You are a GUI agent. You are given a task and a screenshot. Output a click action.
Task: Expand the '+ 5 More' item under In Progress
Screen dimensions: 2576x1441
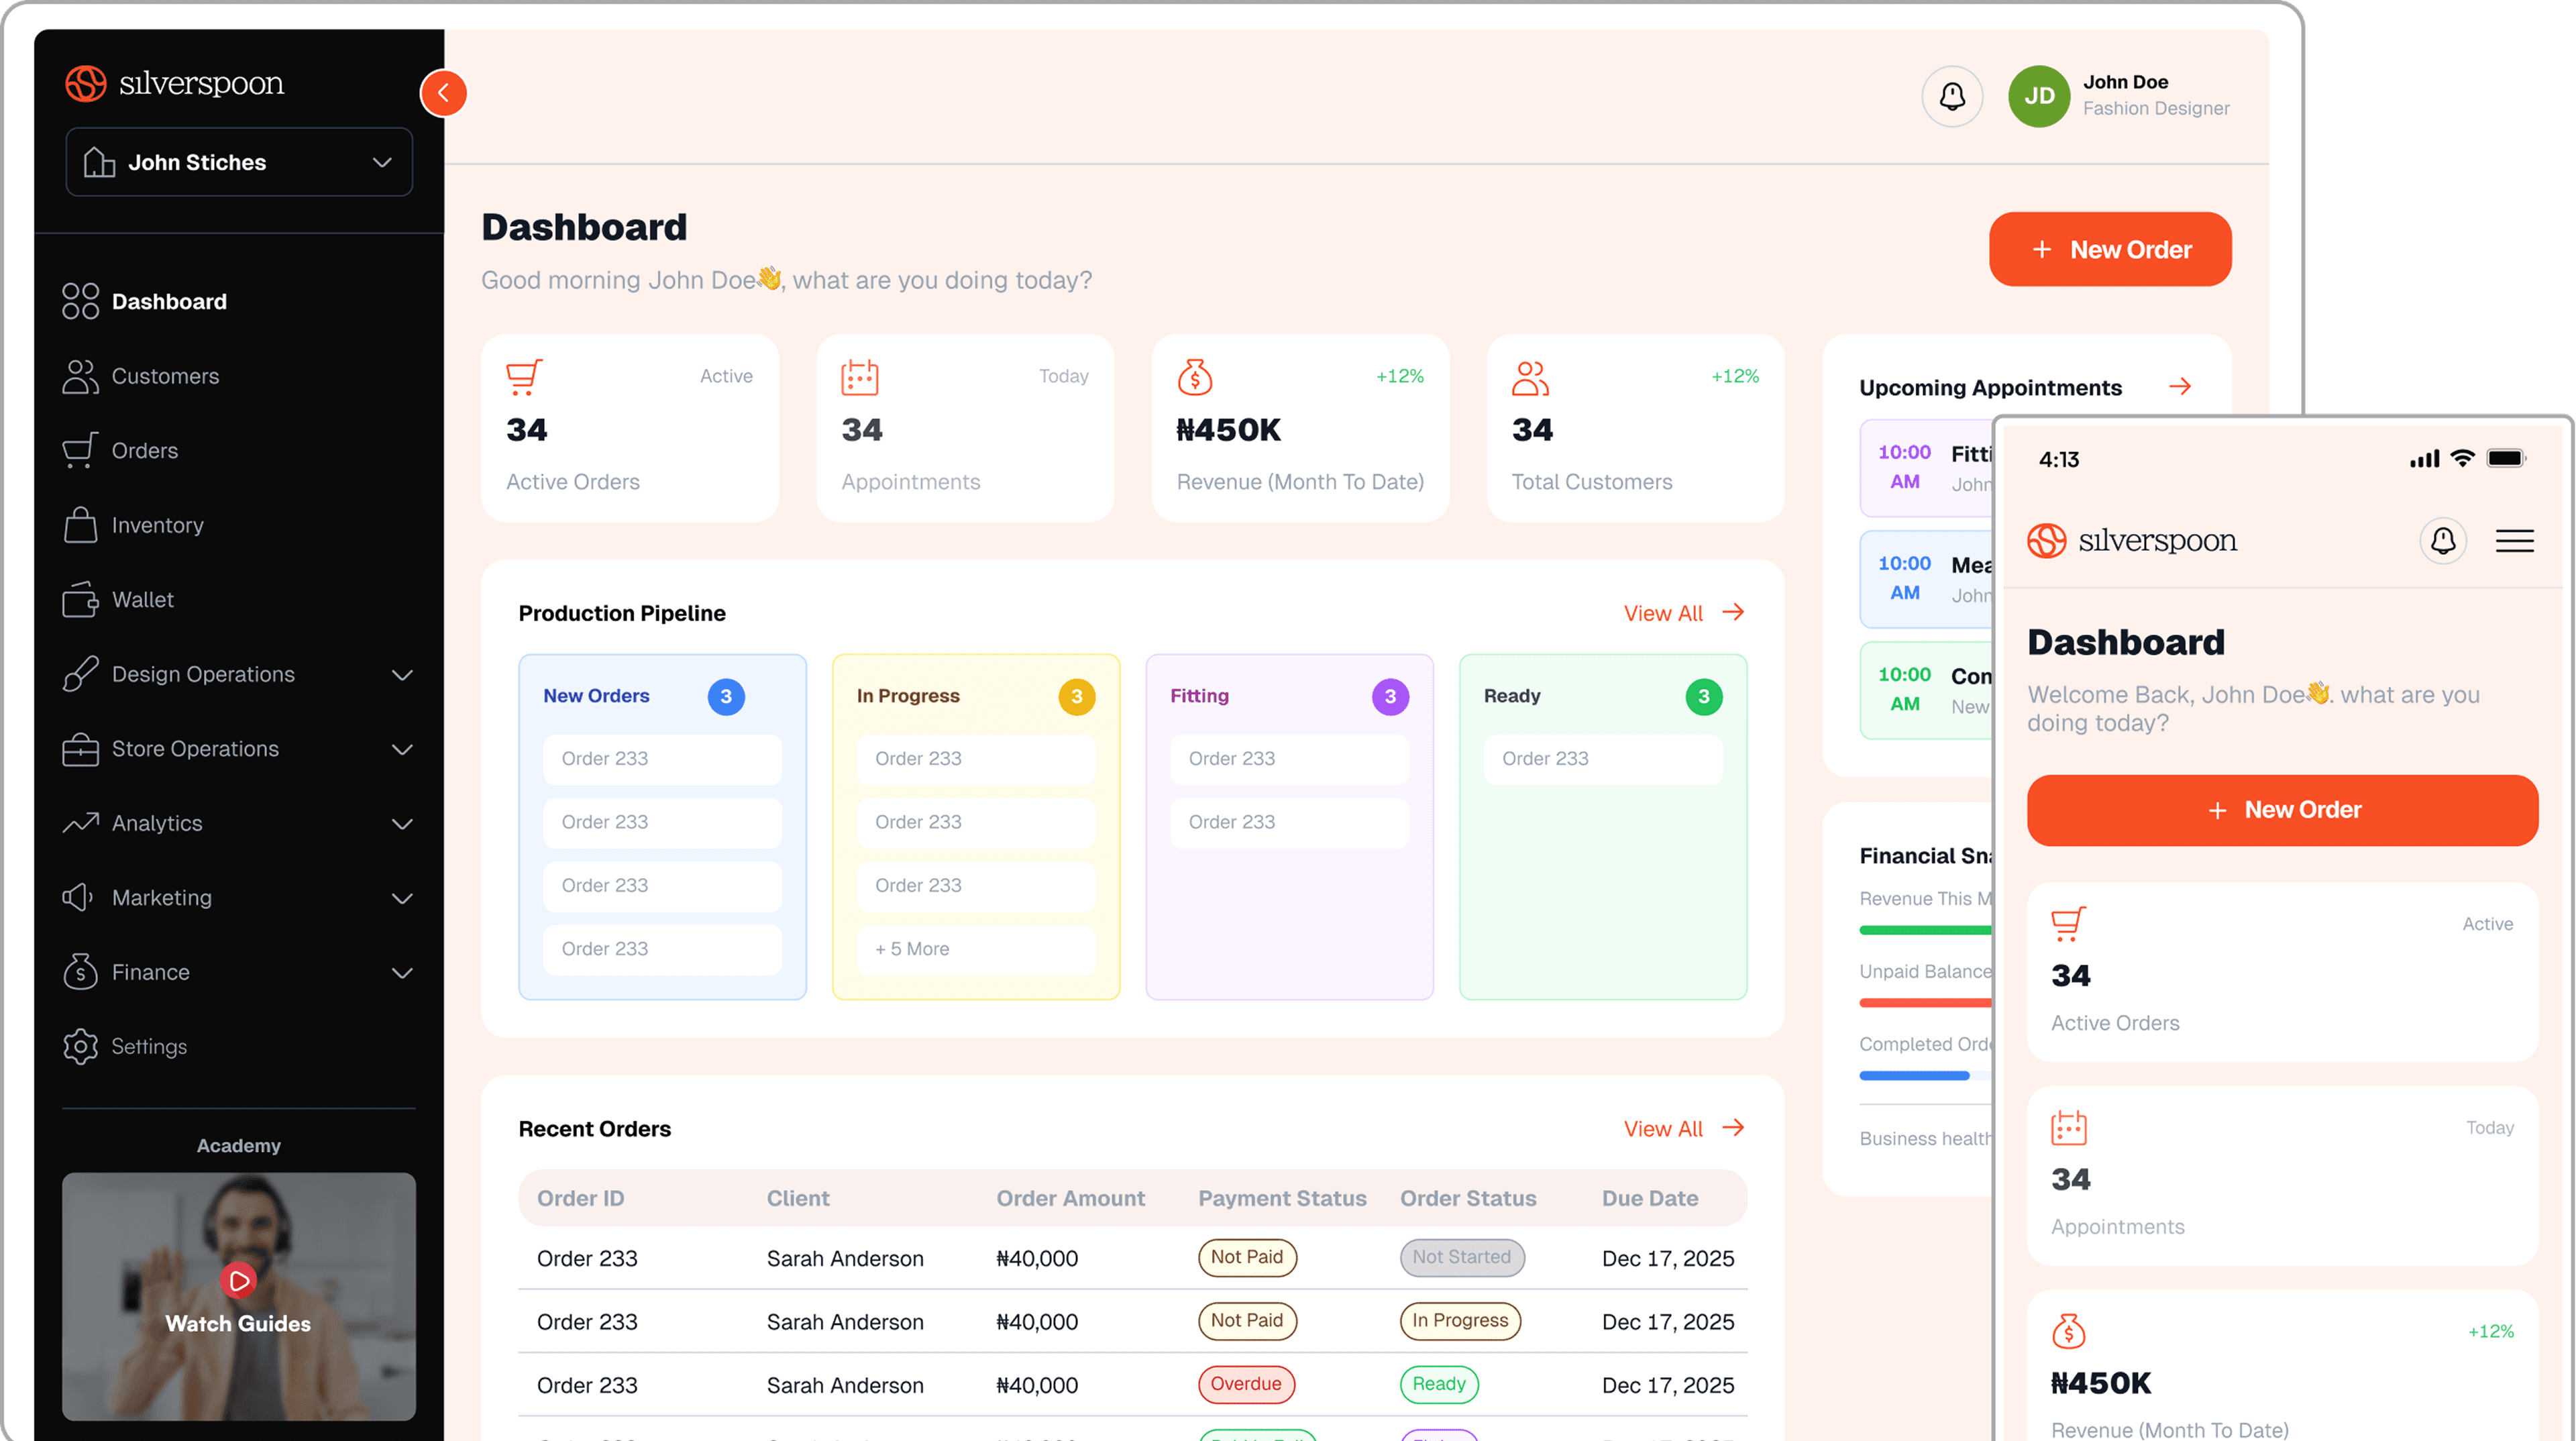click(x=975, y=949)
